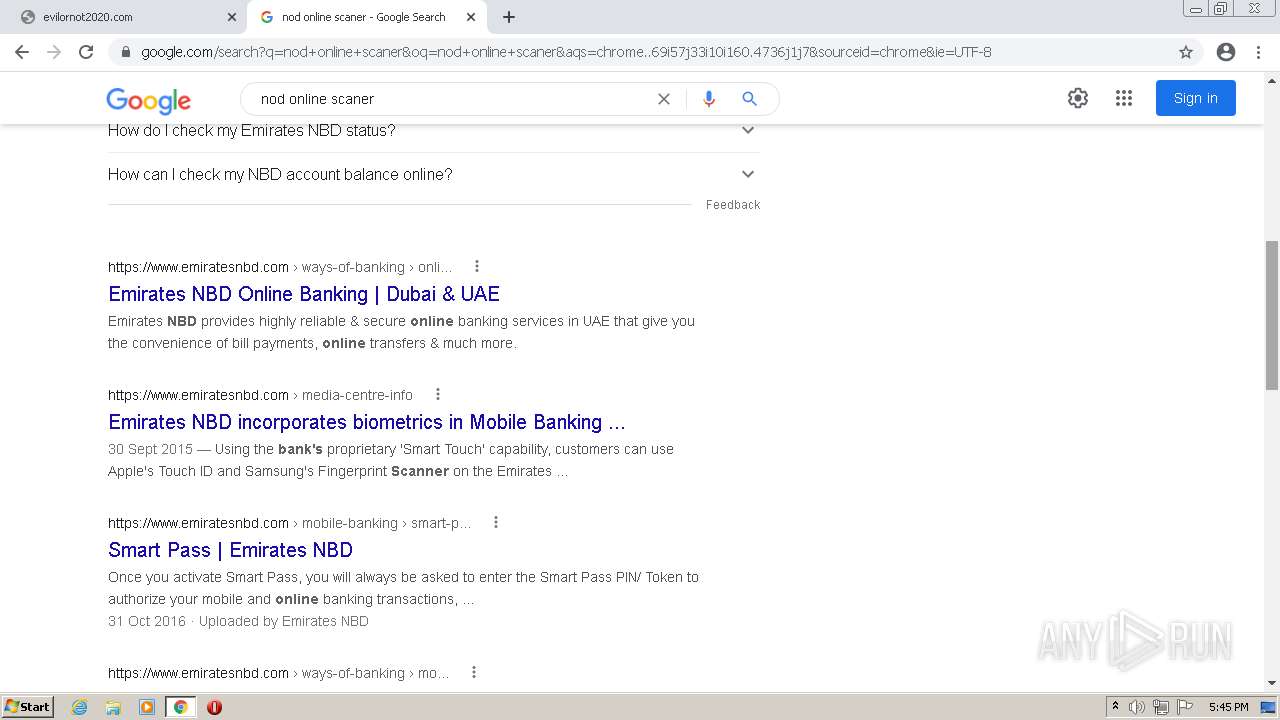
Task: Click scrollbar down arrow
Action: point(1272,683)
